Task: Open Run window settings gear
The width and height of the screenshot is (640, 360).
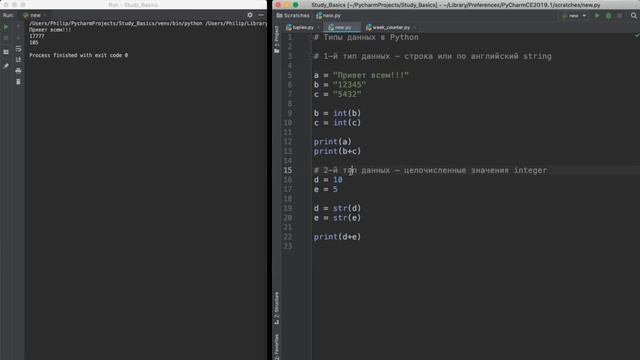Action: pos(250,15)
